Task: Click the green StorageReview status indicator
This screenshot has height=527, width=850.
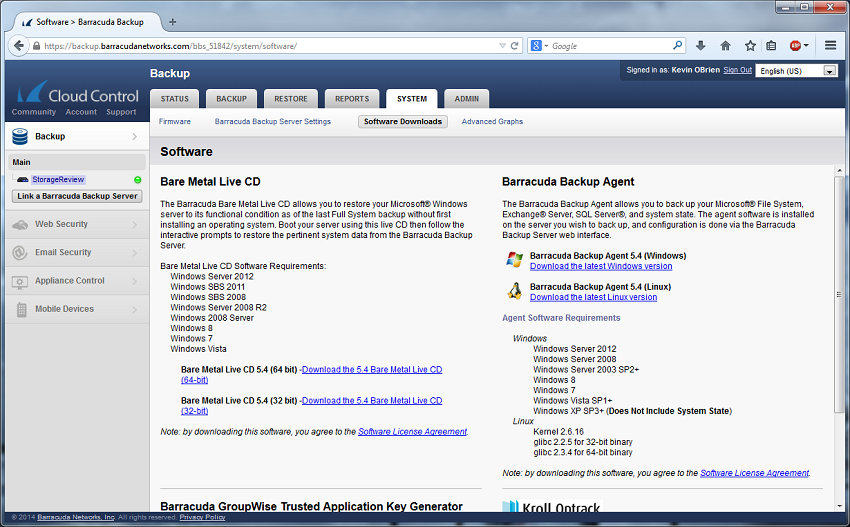Action: [x=138, y=179]
